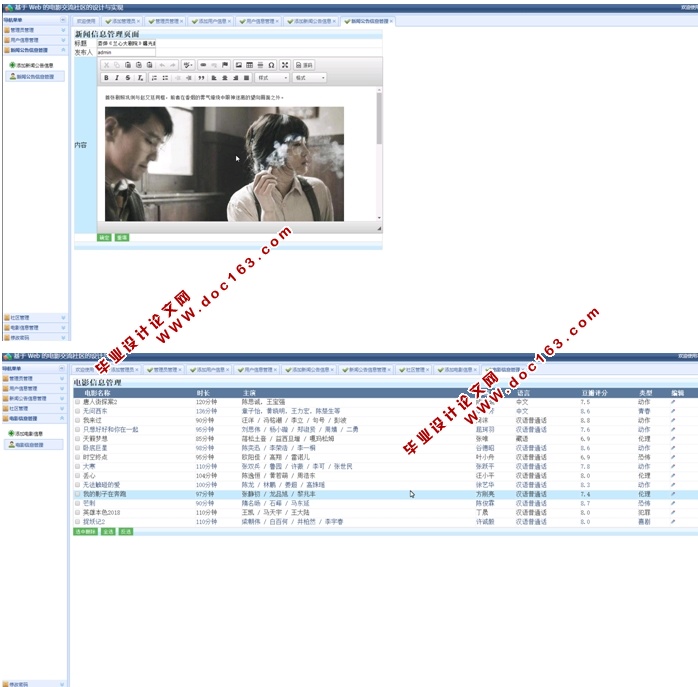Insert a table using the table icon
698x687 pixels.
[249, 65]
